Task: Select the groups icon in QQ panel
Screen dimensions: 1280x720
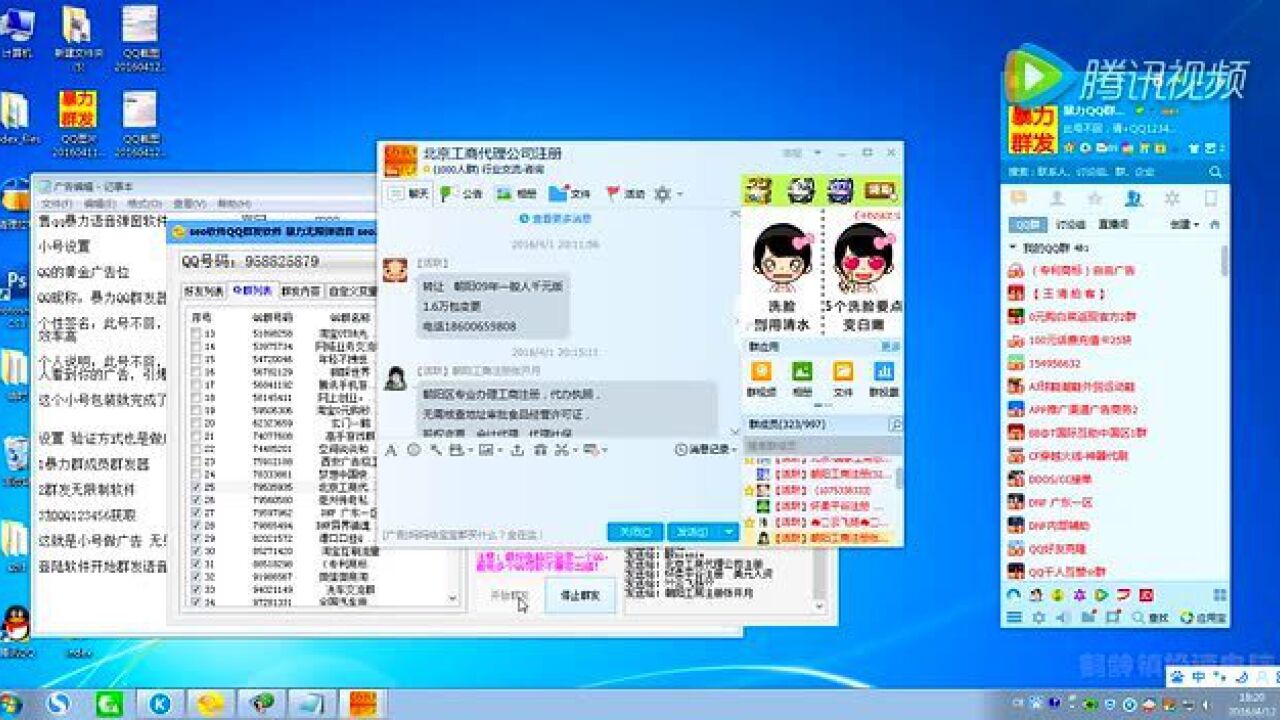Action: click(1133, 197)
